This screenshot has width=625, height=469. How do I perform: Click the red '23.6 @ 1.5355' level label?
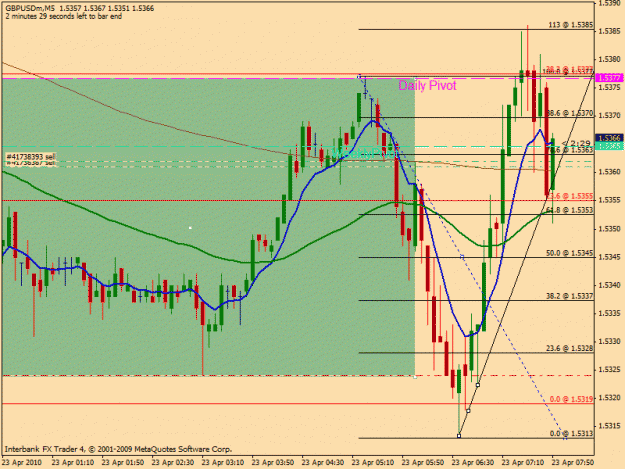click(x=570, y=196)
